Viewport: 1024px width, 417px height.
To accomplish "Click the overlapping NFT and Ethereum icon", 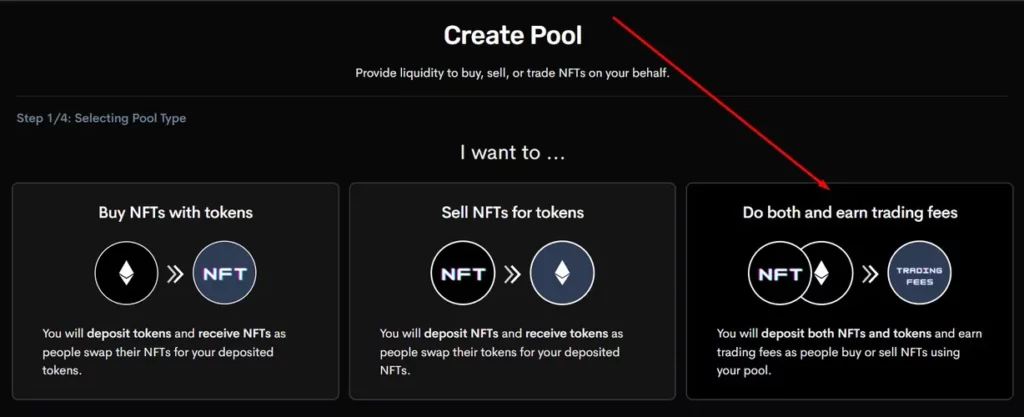I will click(x=801, y=273).
